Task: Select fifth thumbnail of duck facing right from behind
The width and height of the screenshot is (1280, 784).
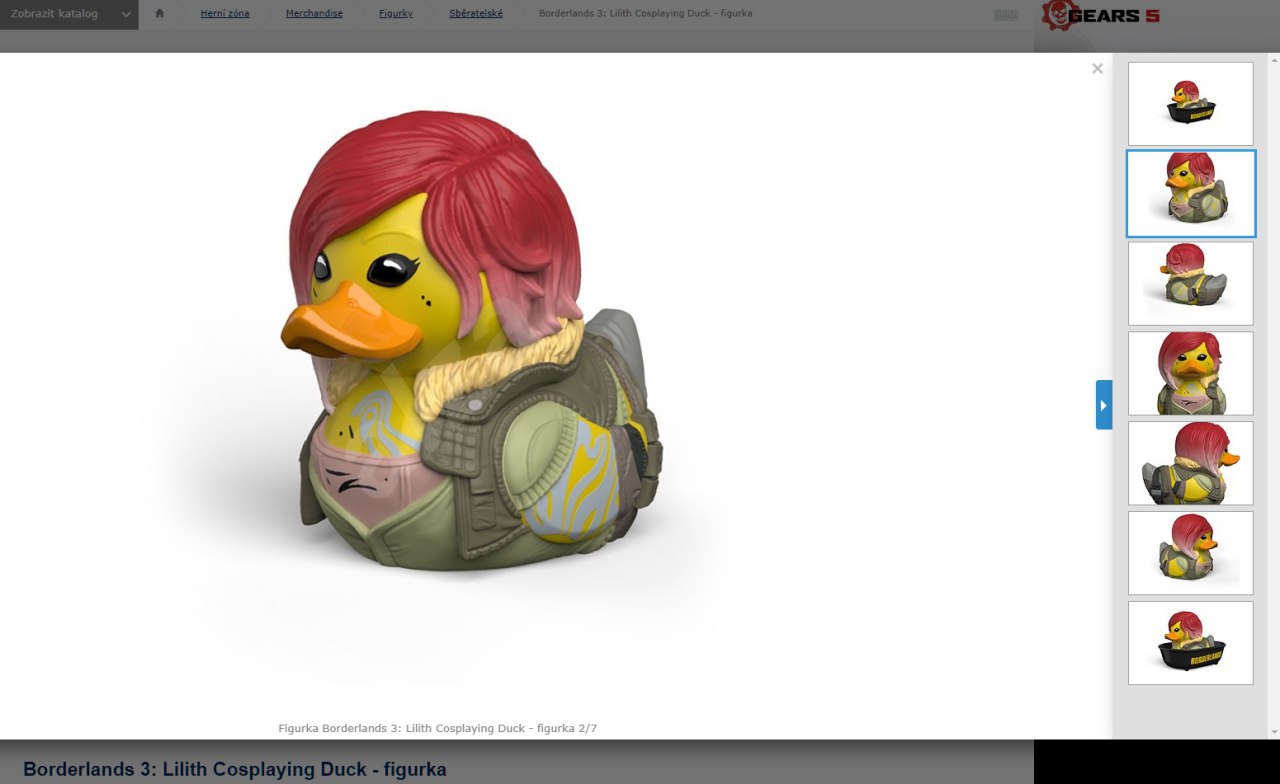Action: pyautogui.click(x=1190, y=463)
